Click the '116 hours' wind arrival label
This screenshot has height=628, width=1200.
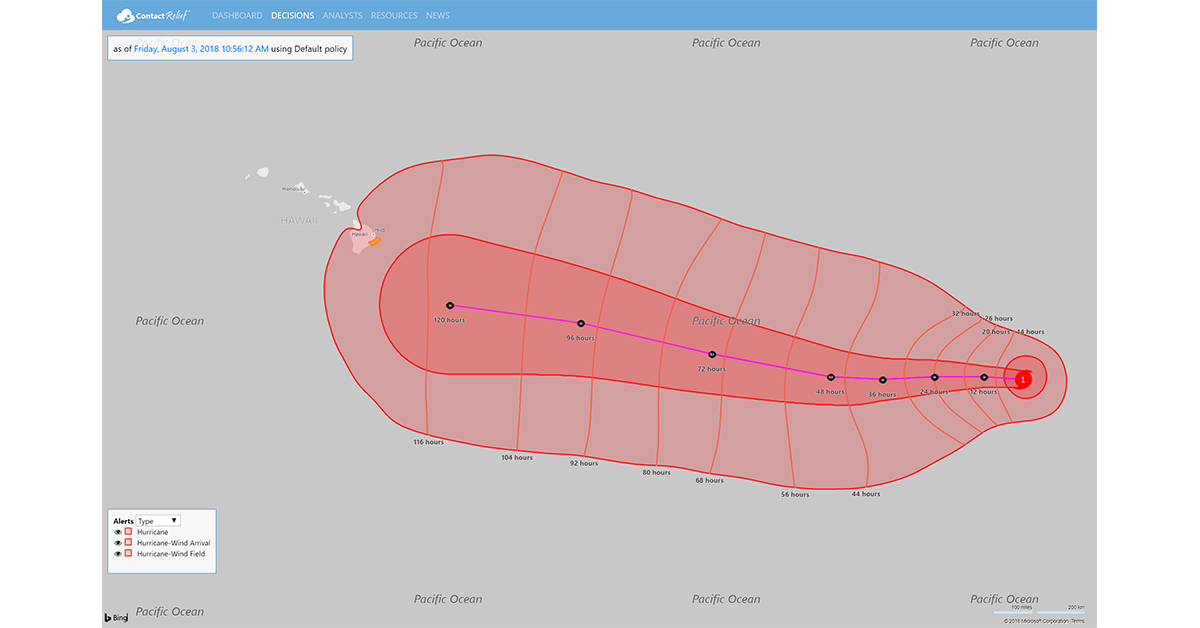click(428, 442)
